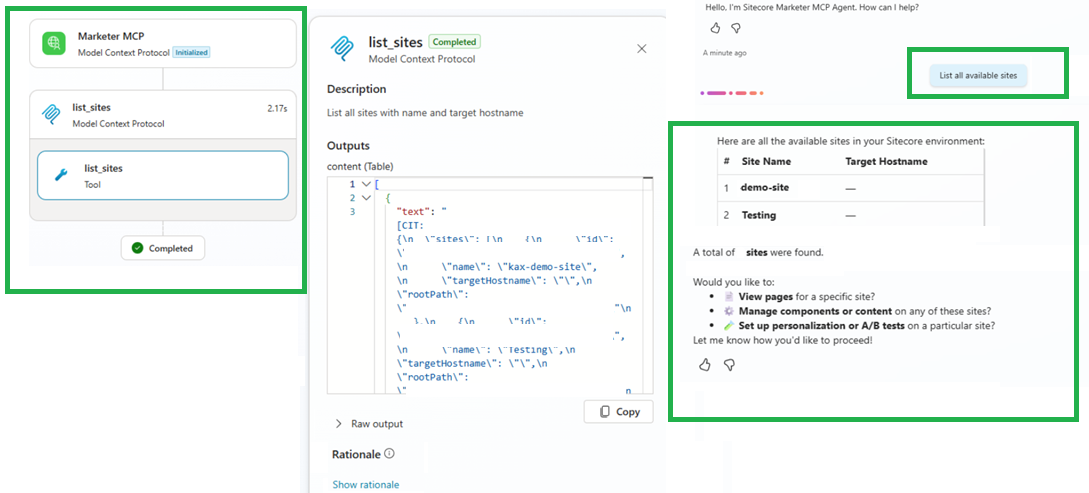Click the Initialized status badge
1089x493 pixels.
pyautogui.click(x=191, y=52)
